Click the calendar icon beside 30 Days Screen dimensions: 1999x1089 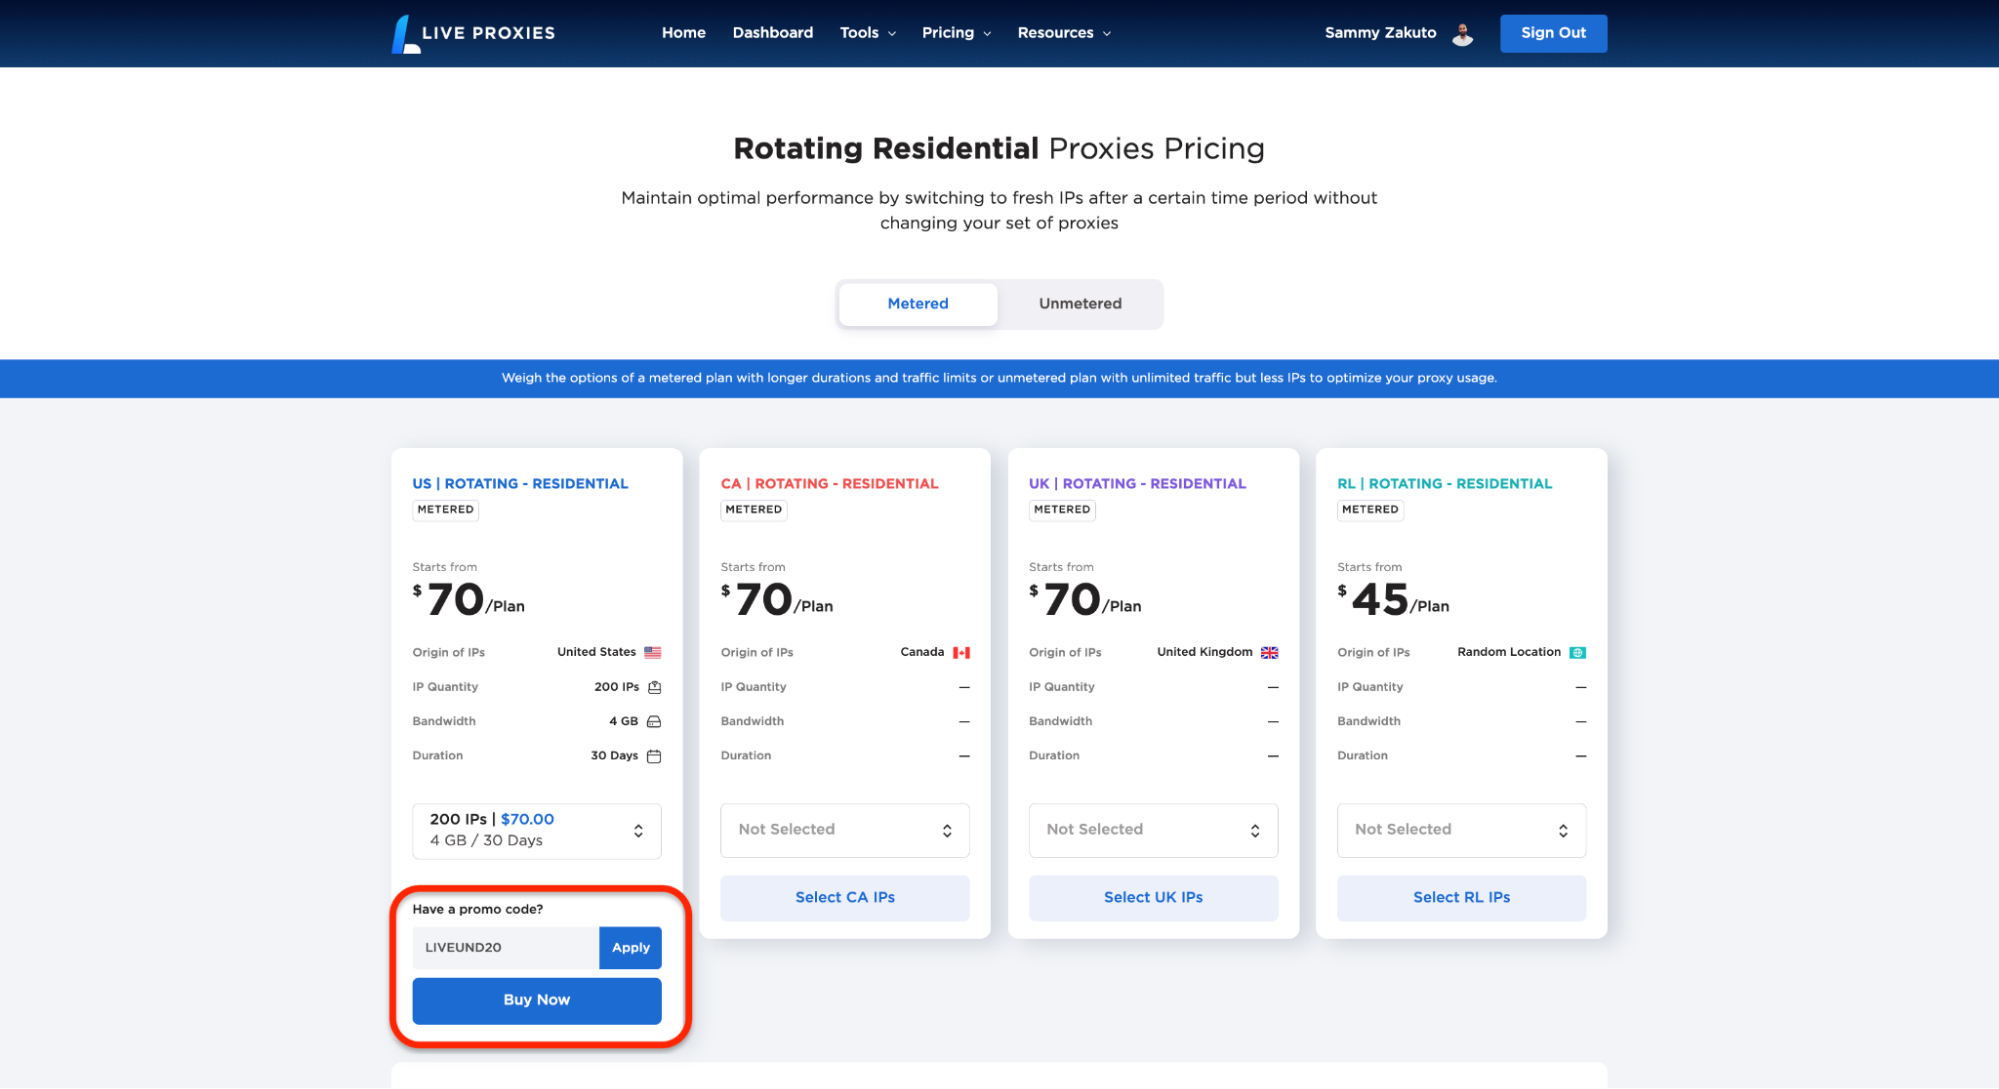(x=654, y=756)
